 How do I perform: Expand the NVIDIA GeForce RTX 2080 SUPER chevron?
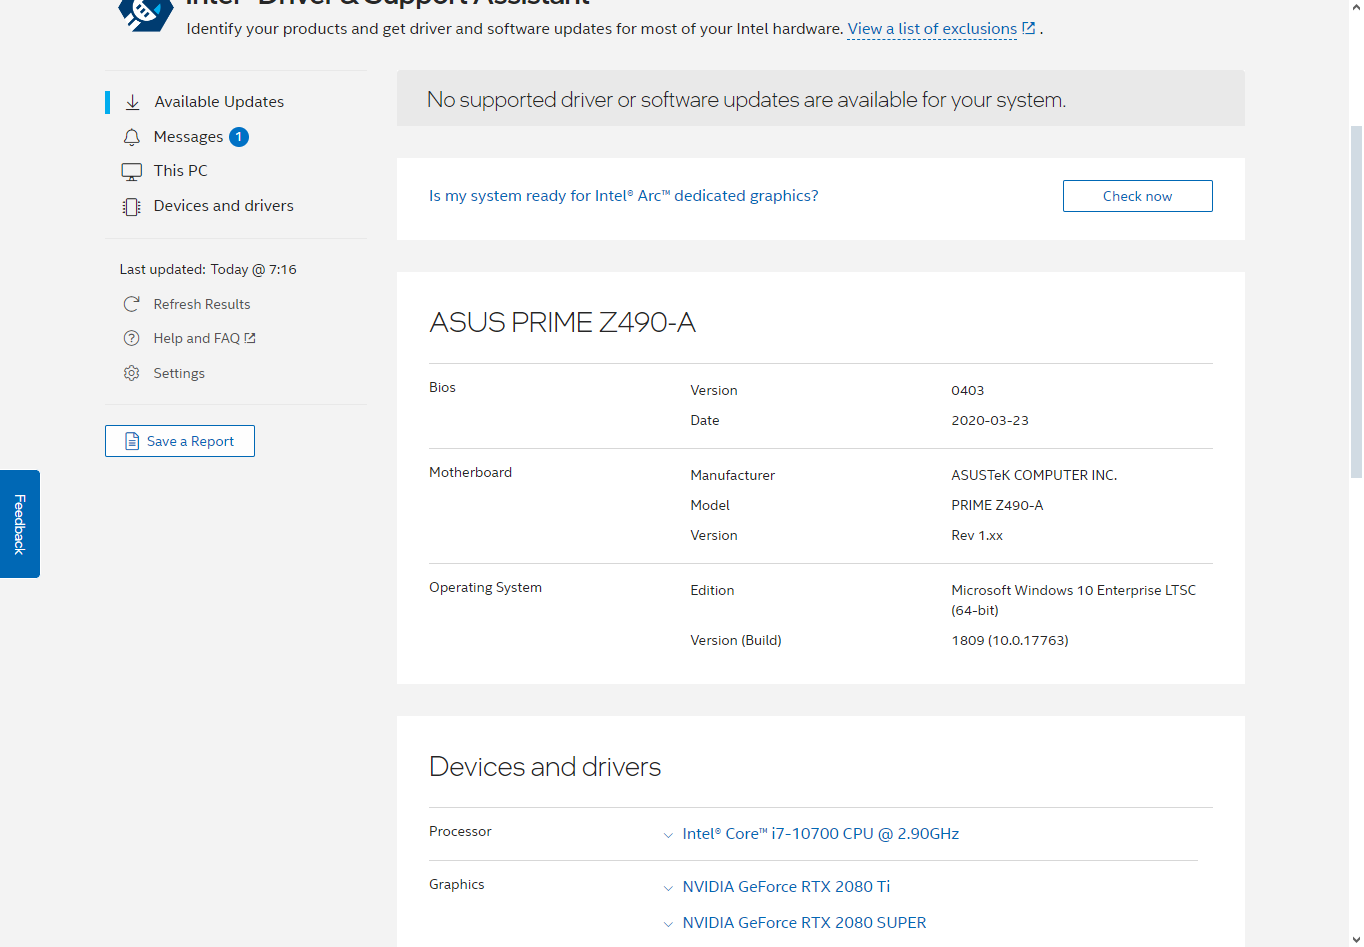pos(668,924)
